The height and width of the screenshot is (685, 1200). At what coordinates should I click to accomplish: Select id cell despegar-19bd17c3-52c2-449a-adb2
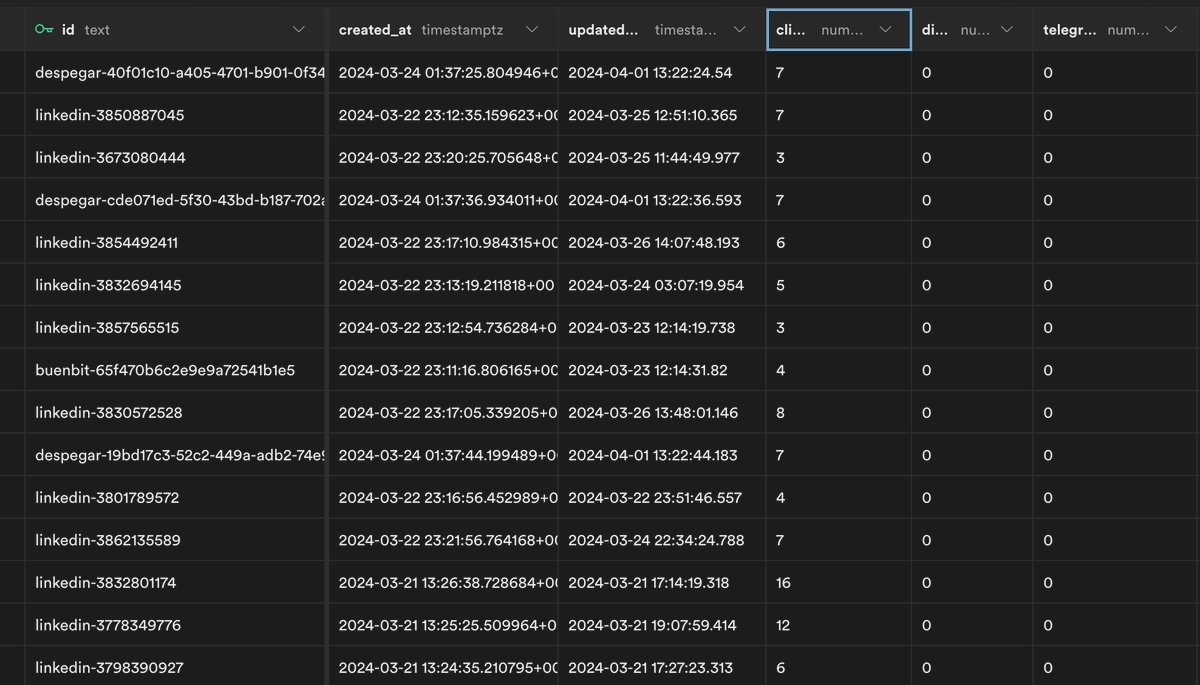pos(175,455)
